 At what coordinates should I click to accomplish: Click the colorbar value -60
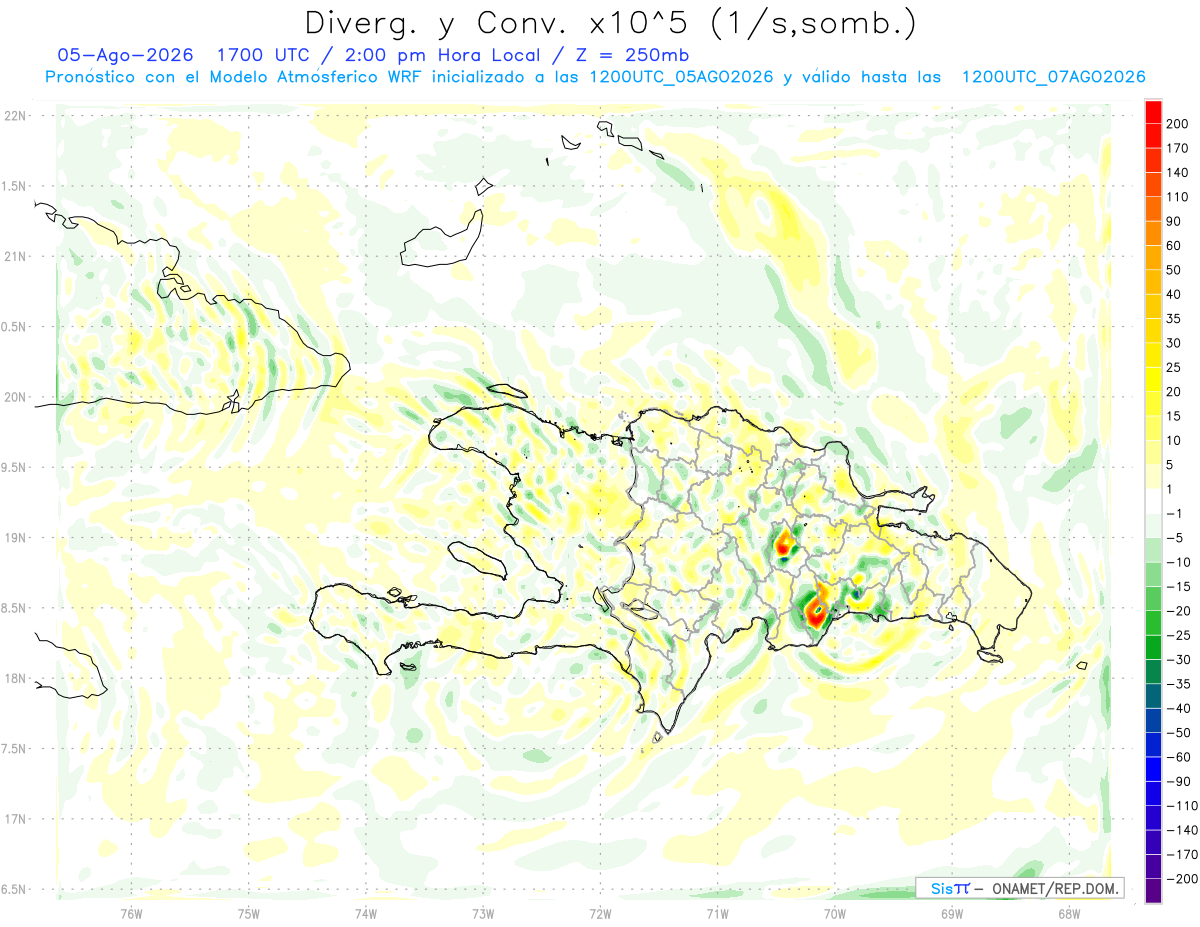pos(1178,757)
